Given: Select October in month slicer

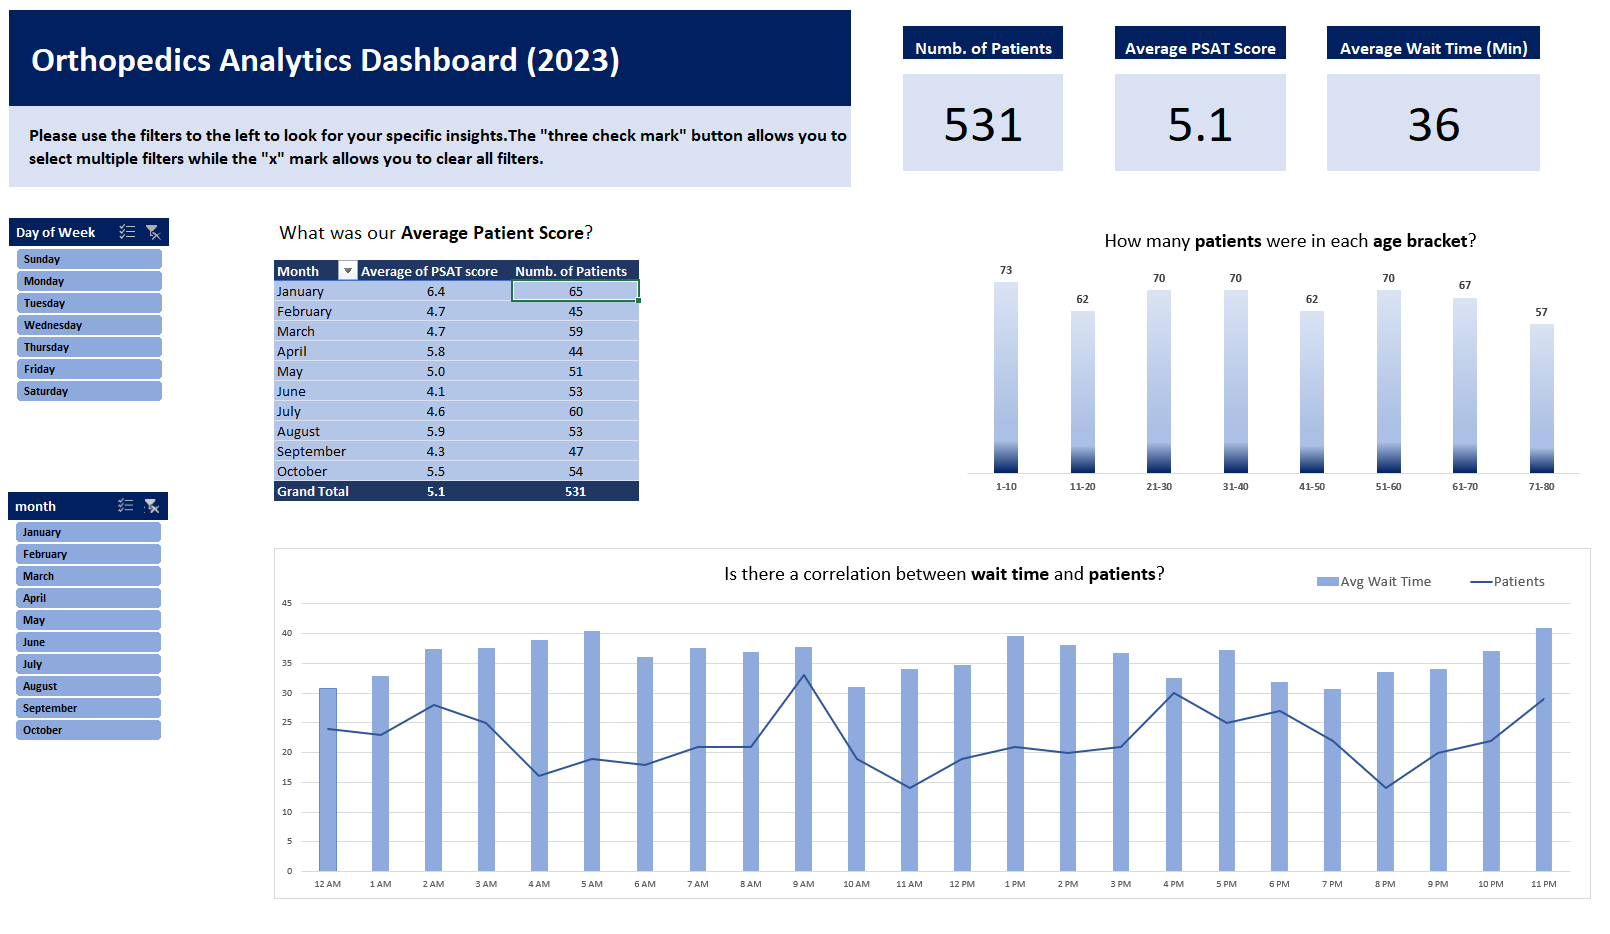Looking at the screenshot, I should tap(88, 730).
